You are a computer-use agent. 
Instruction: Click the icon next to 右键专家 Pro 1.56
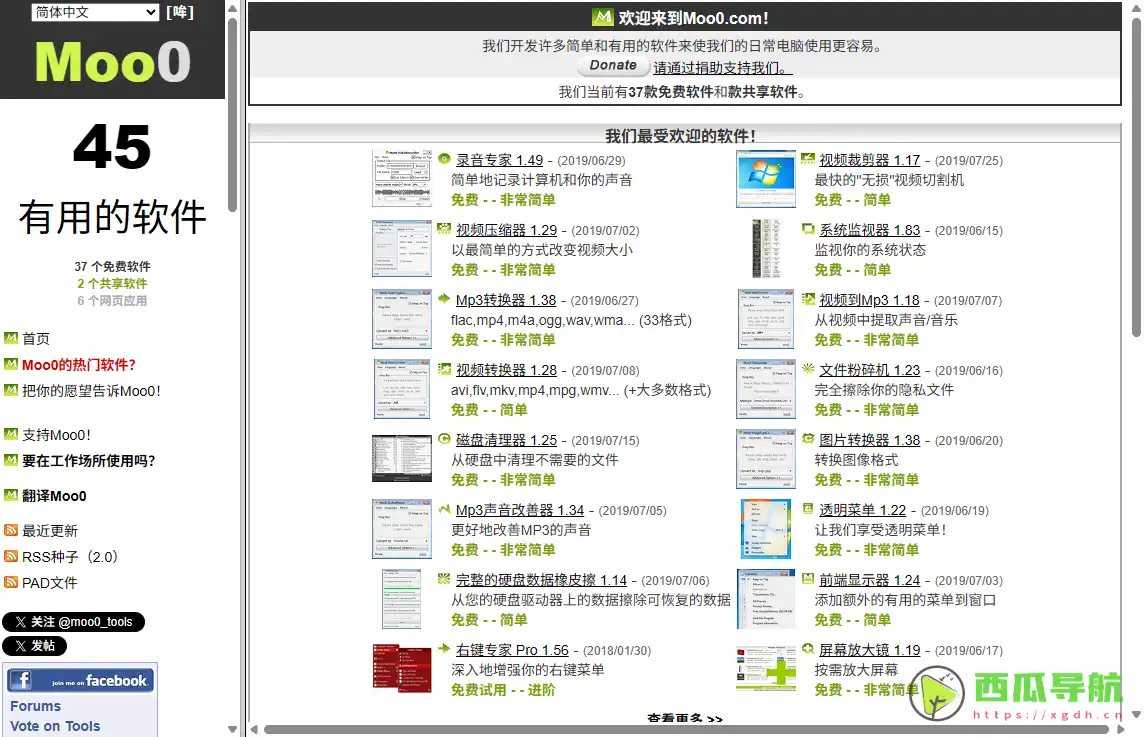pyautogui.click(x=444, y=649)
